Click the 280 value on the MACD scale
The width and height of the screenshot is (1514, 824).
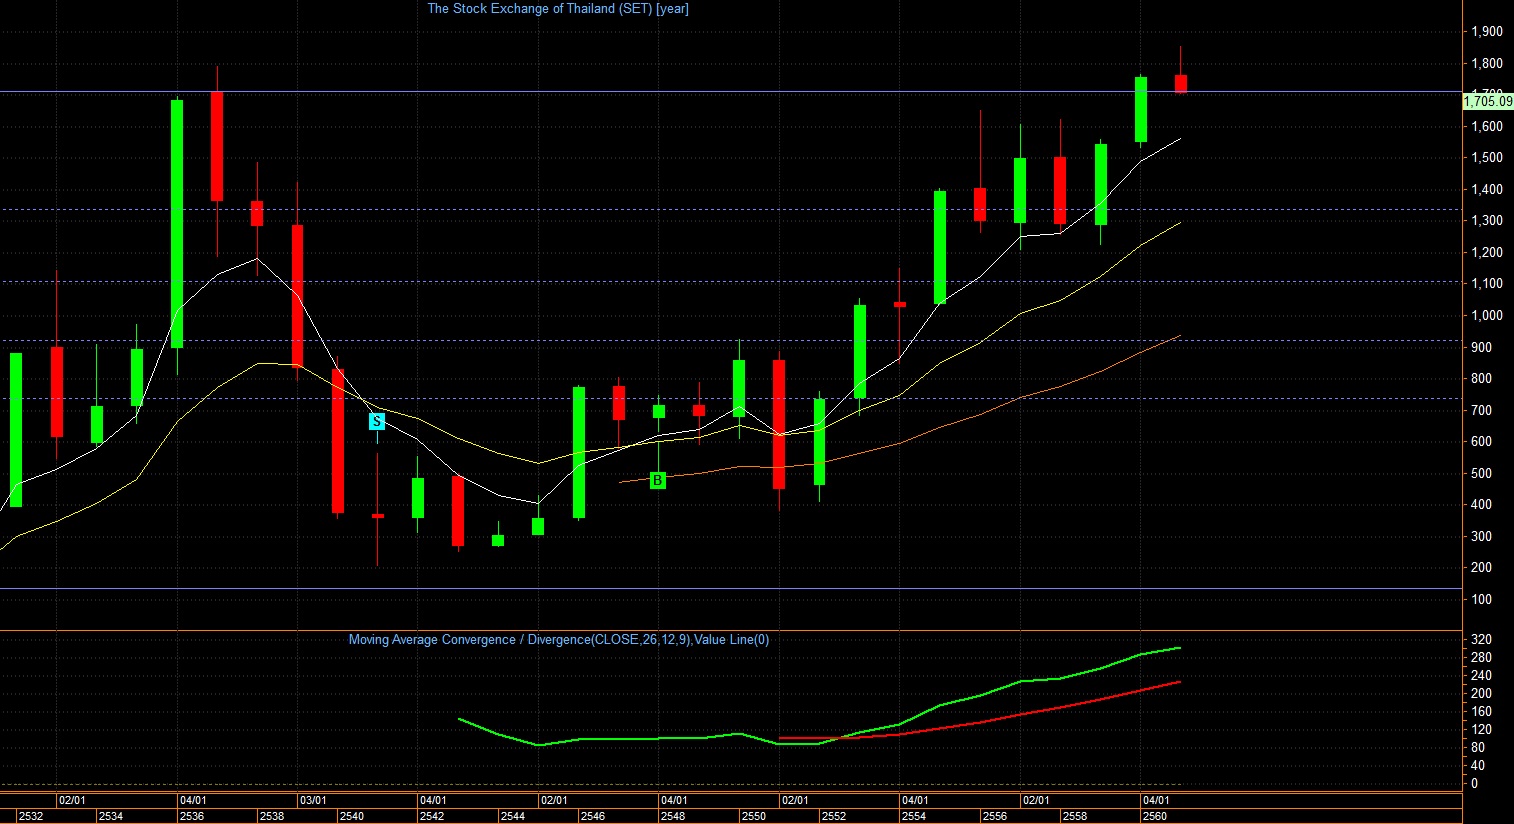(1482, 658)
